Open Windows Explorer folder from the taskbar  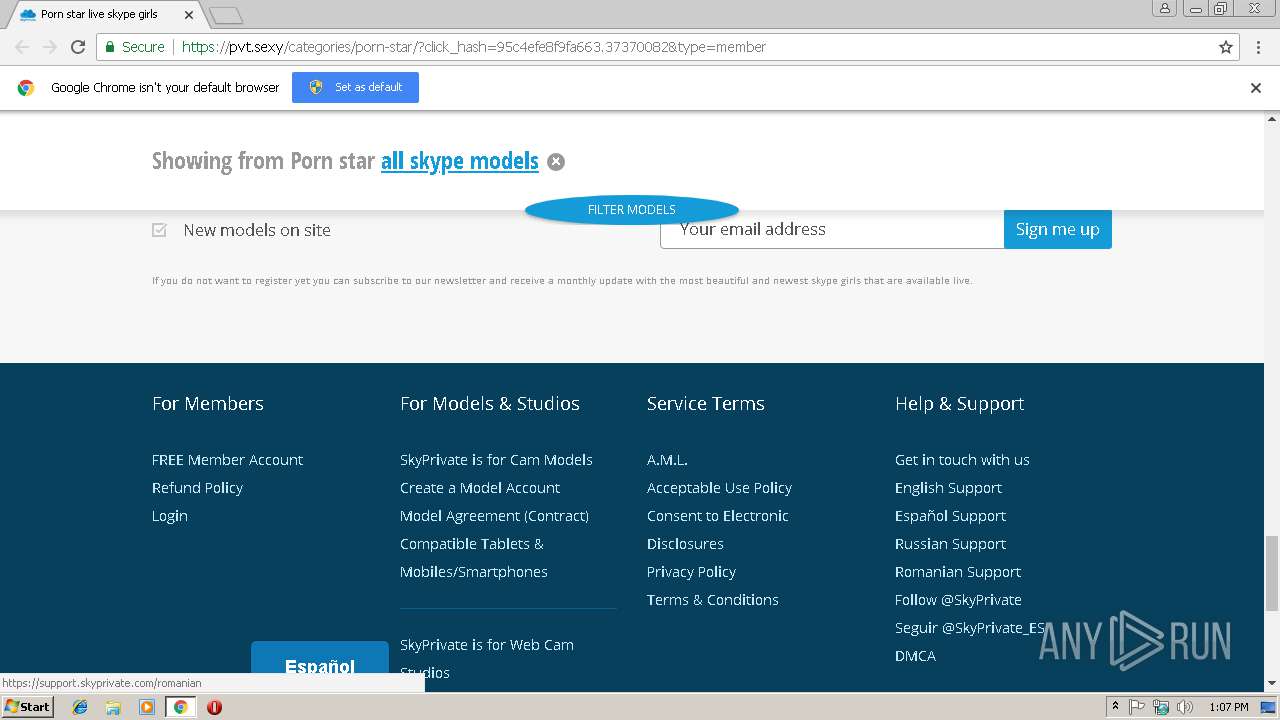point(113,707)
